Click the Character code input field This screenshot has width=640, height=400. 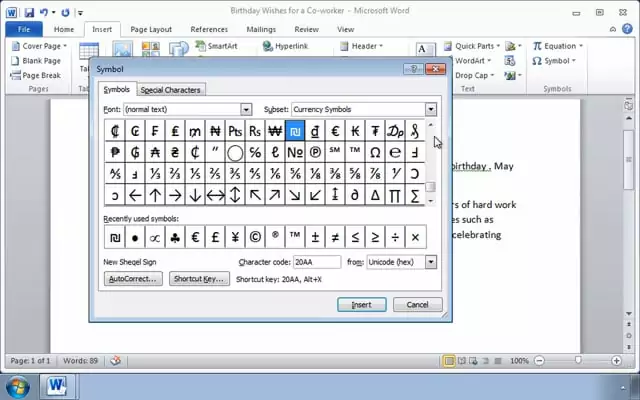coord(317,262)
